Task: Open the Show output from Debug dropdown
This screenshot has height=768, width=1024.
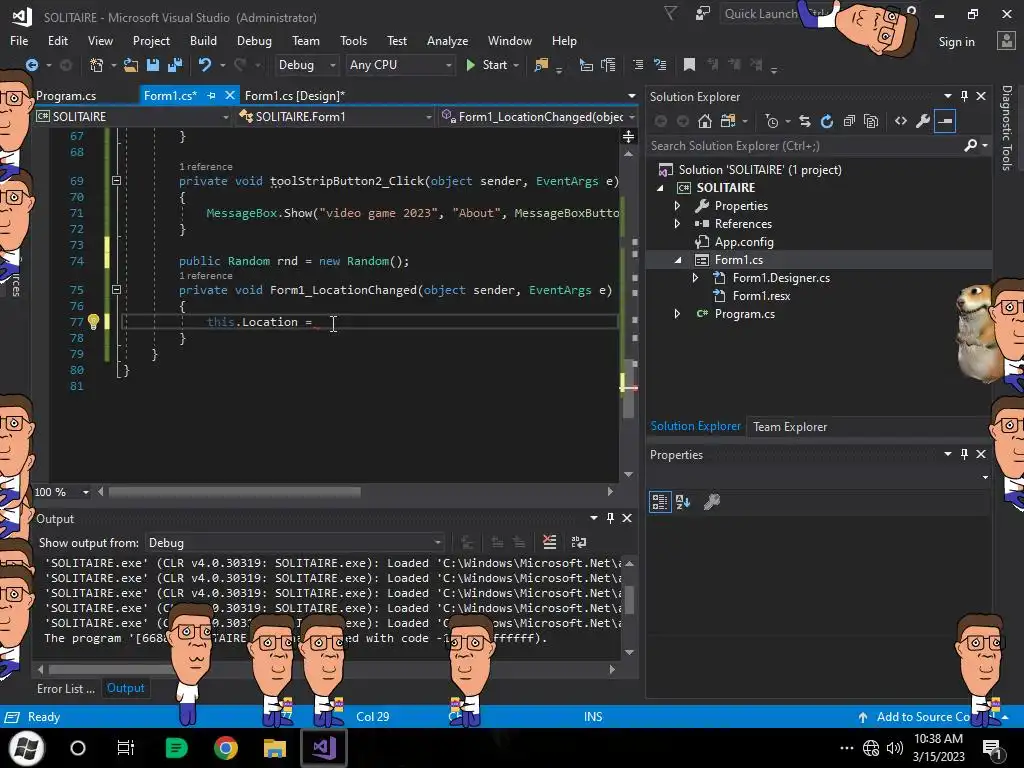Action: pos(294,543)
